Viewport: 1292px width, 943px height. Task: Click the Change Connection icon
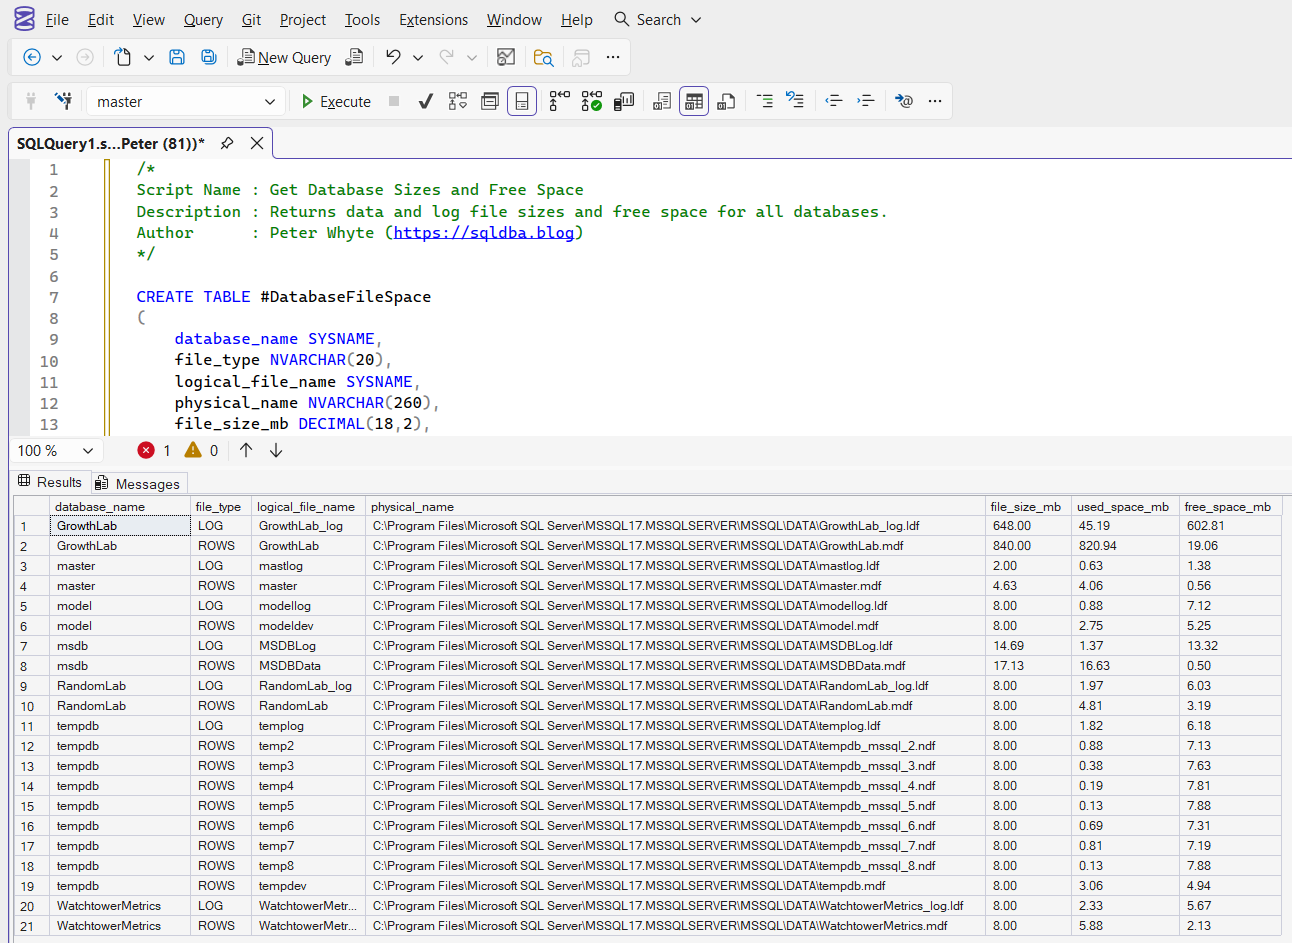pyautogui.click(x=63, y=101)
